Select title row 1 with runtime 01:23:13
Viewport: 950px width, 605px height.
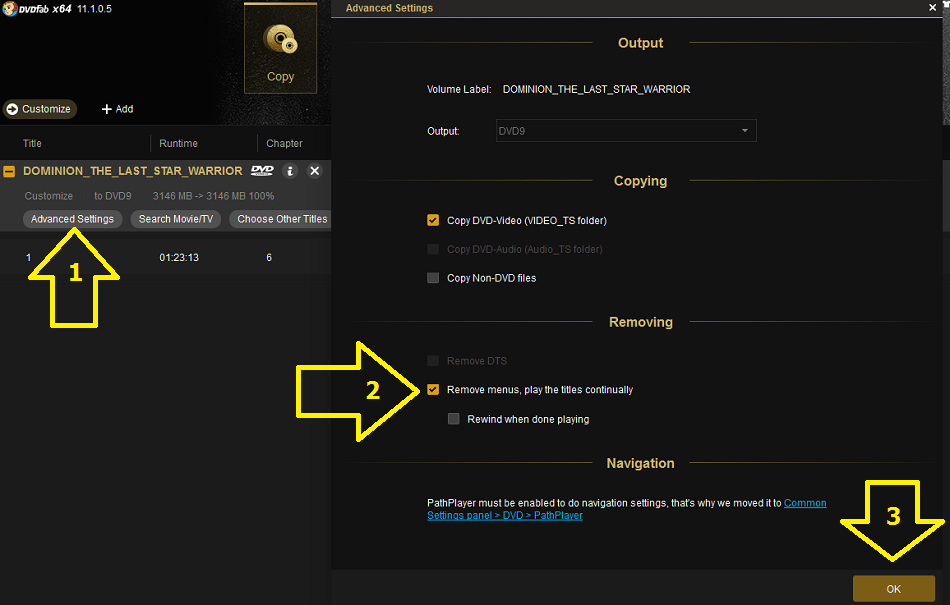coord(165,257)
